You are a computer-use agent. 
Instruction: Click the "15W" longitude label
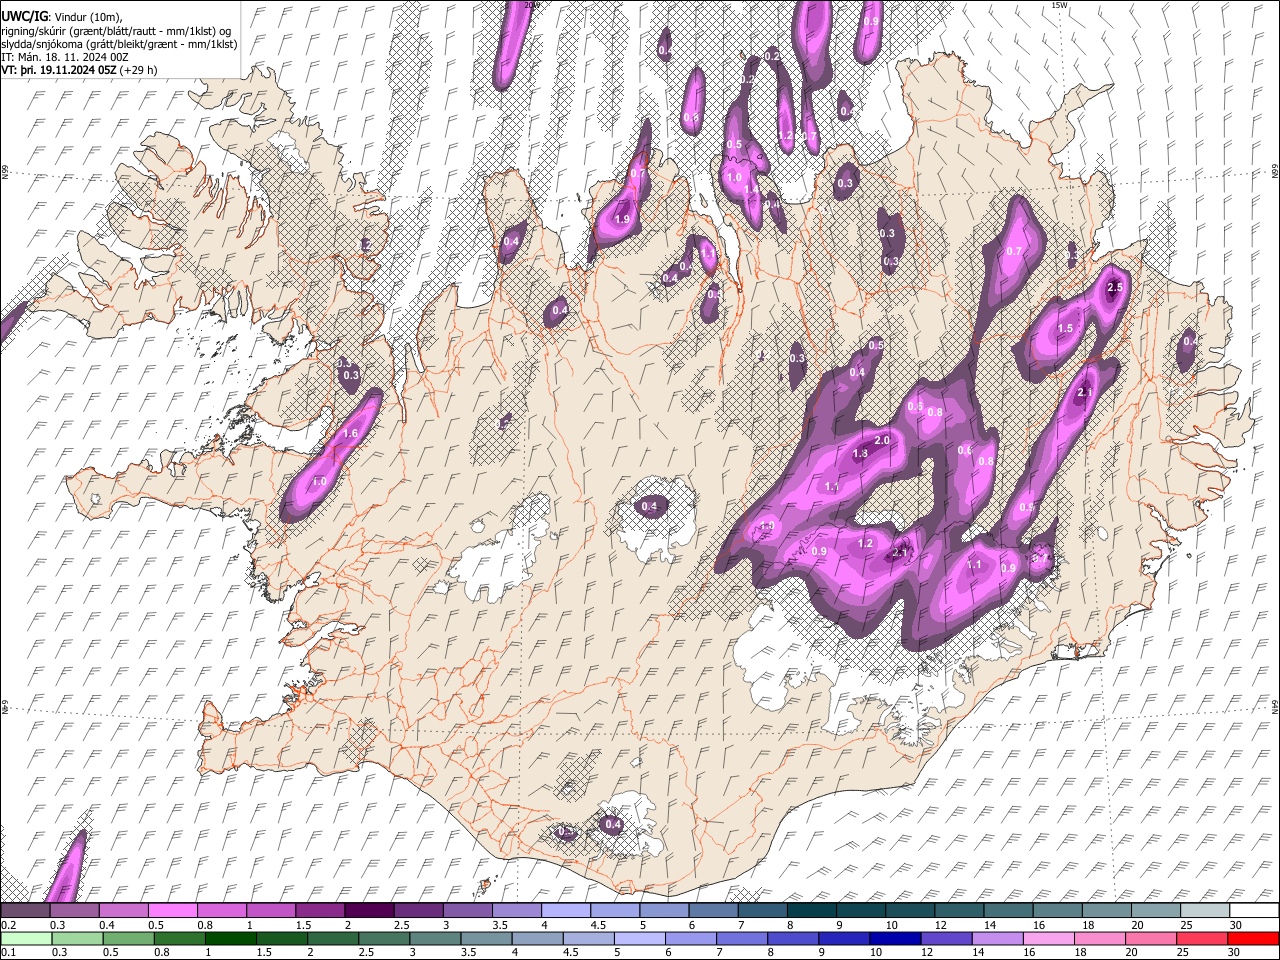click(1060, 5)
